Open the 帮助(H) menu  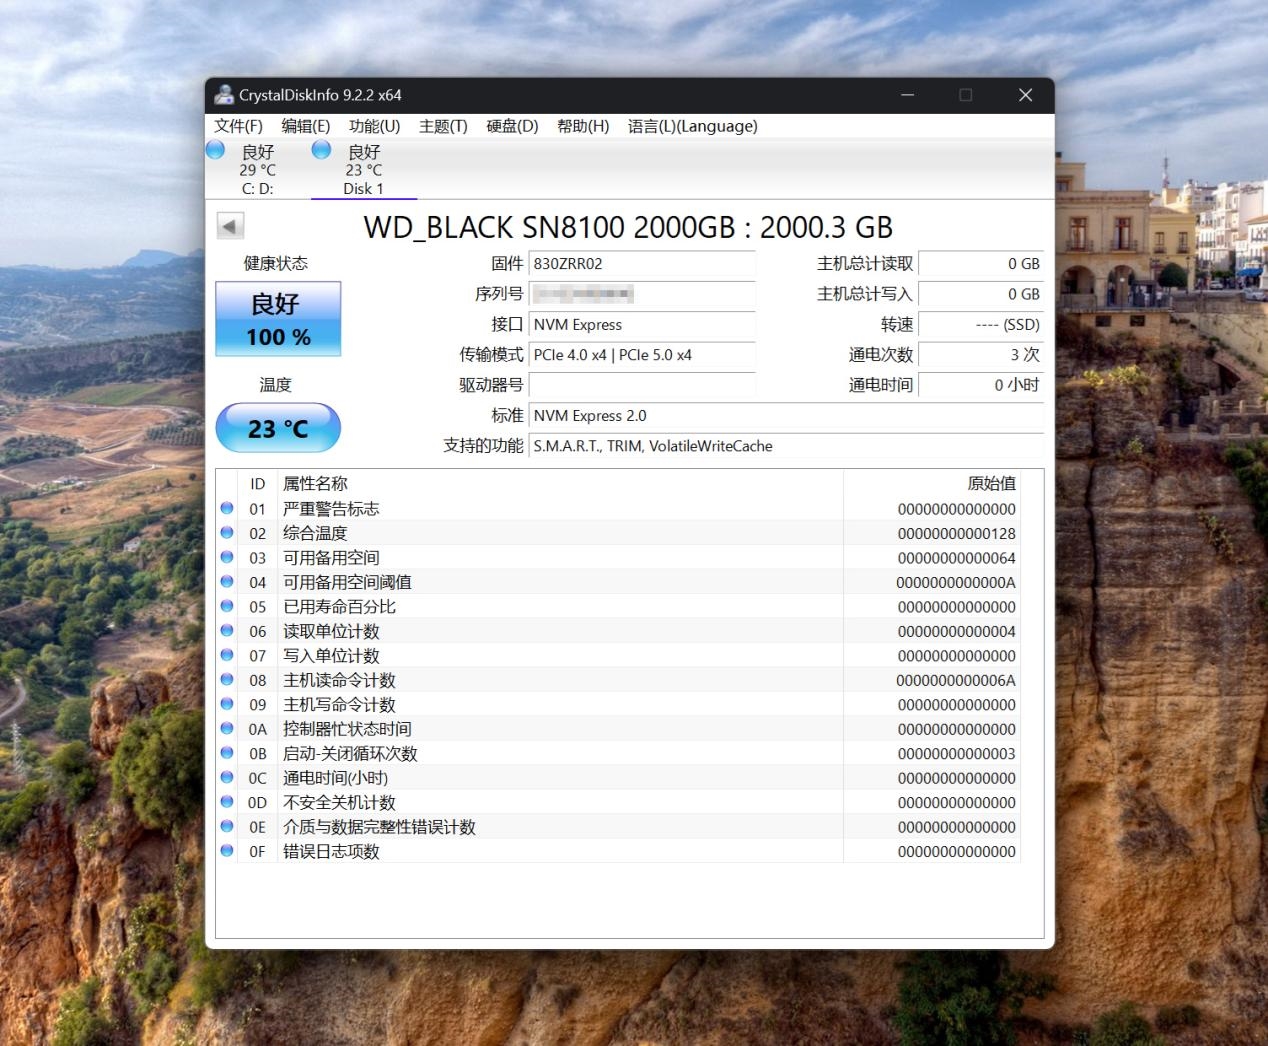[583, 126]
